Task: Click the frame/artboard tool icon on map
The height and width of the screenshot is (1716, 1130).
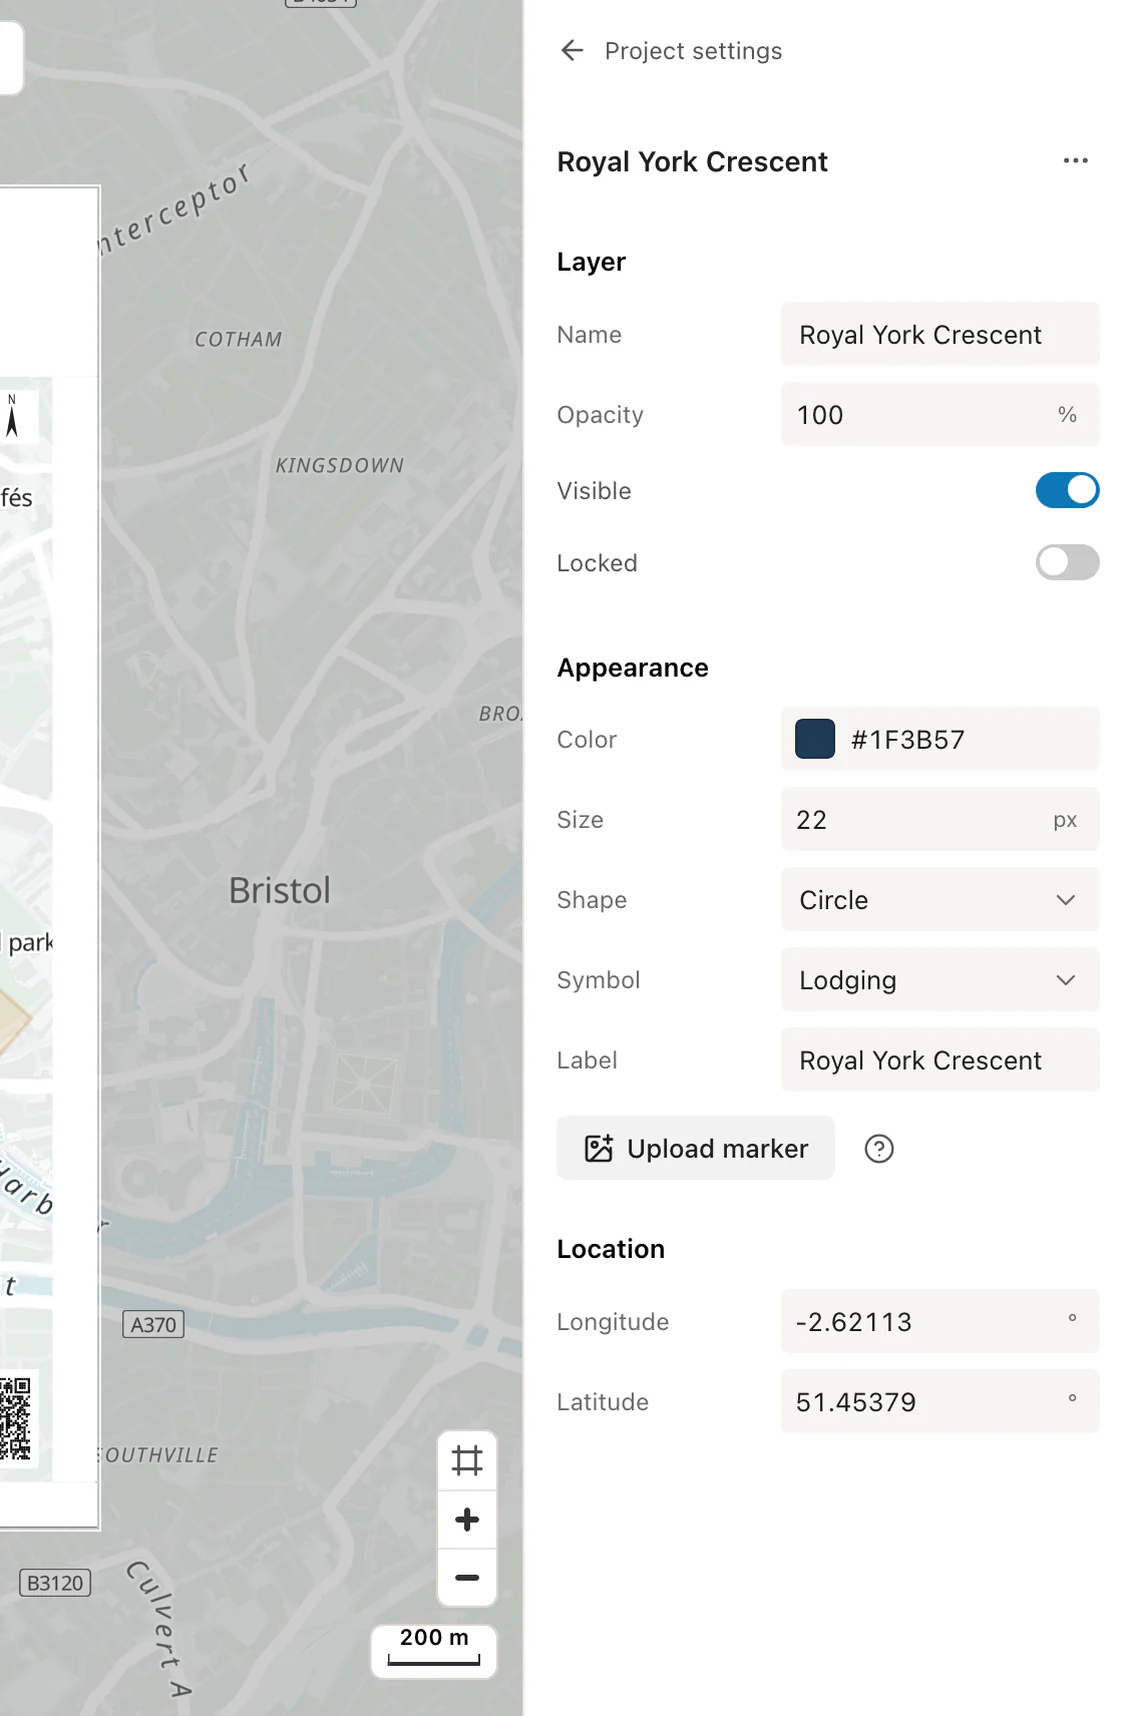Action: coord(467,1460)
